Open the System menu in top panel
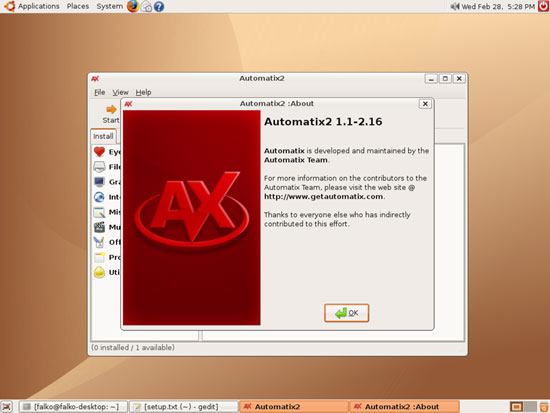Viewport: 550px width, 413px height. point(109,6)
